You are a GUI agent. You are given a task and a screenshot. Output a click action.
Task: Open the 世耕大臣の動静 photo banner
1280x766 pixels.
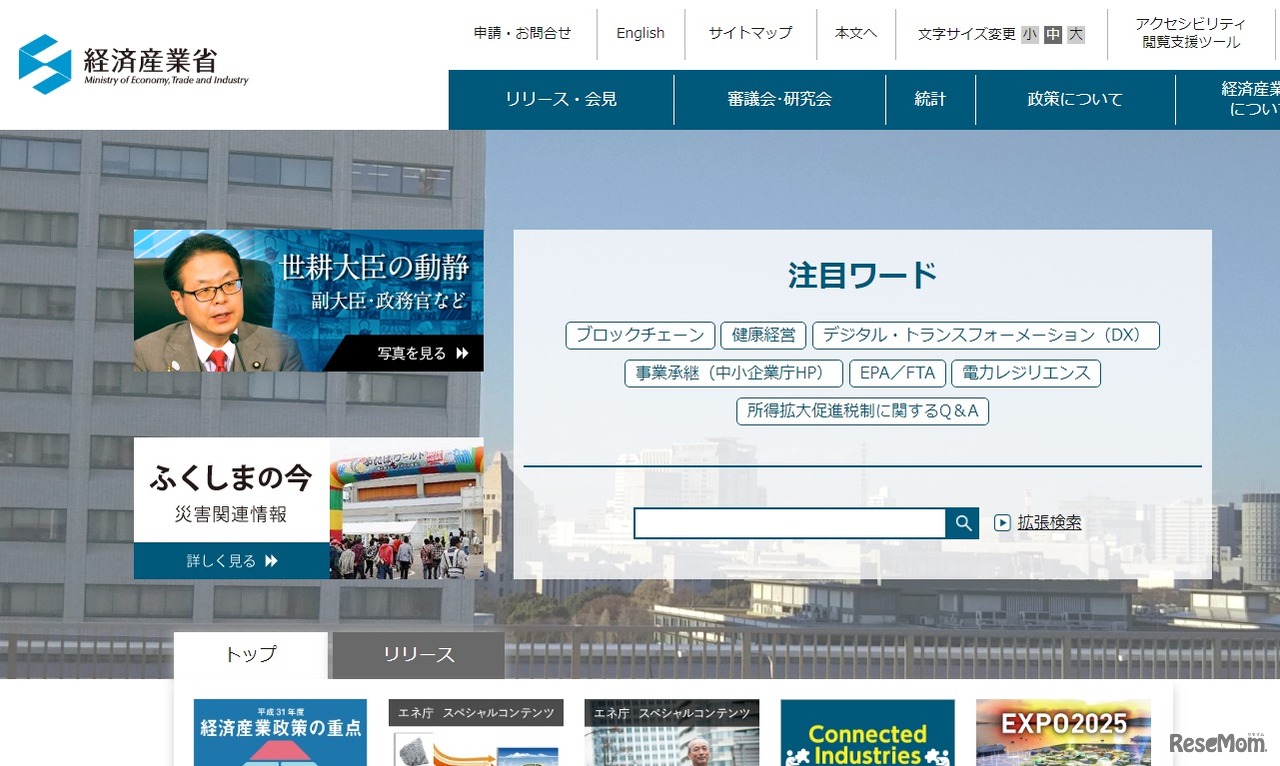click(307, 299)
